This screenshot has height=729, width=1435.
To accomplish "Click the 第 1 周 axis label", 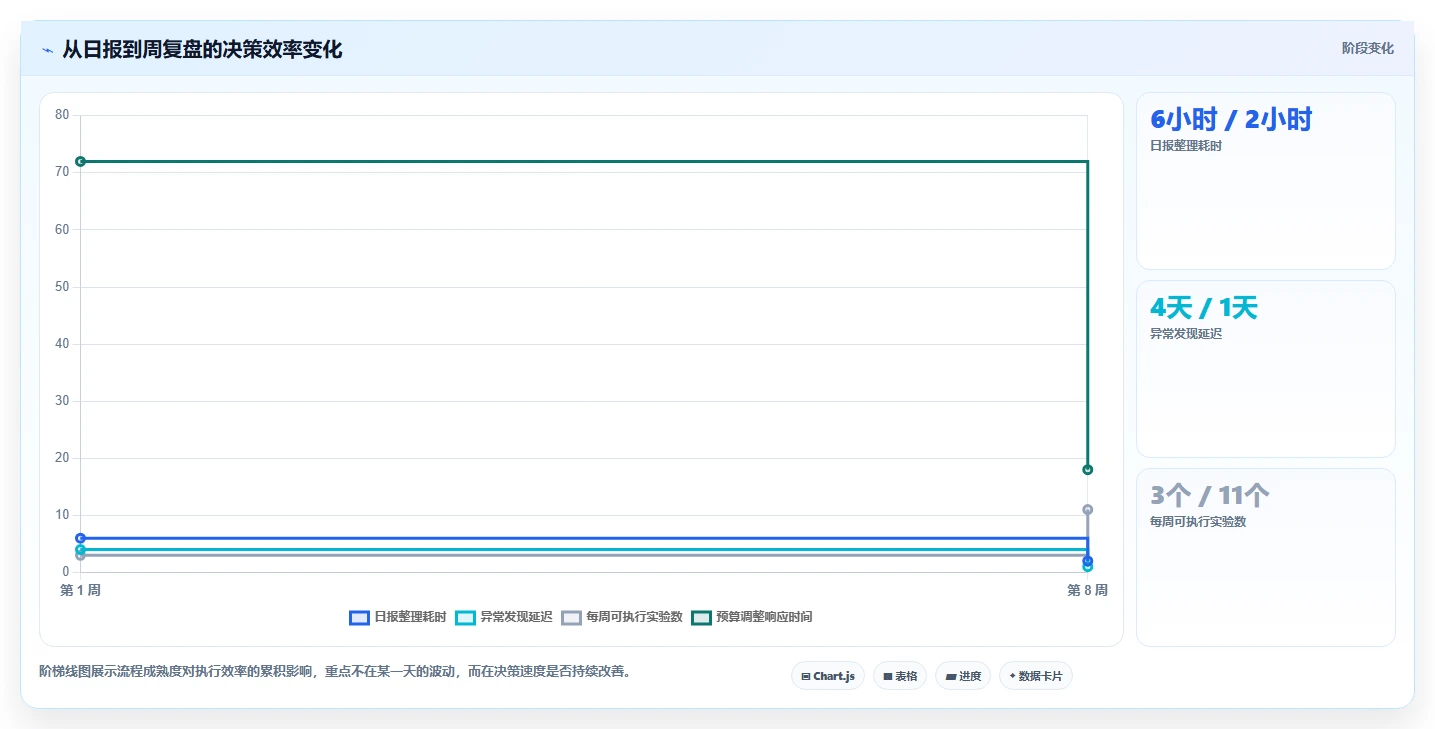I will pyautogui.click(x=81, y=590).
